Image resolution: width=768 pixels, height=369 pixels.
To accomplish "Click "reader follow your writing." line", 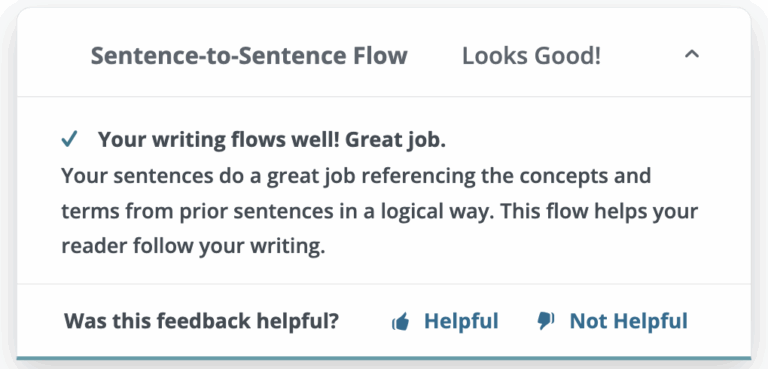I will coord(193,246).
